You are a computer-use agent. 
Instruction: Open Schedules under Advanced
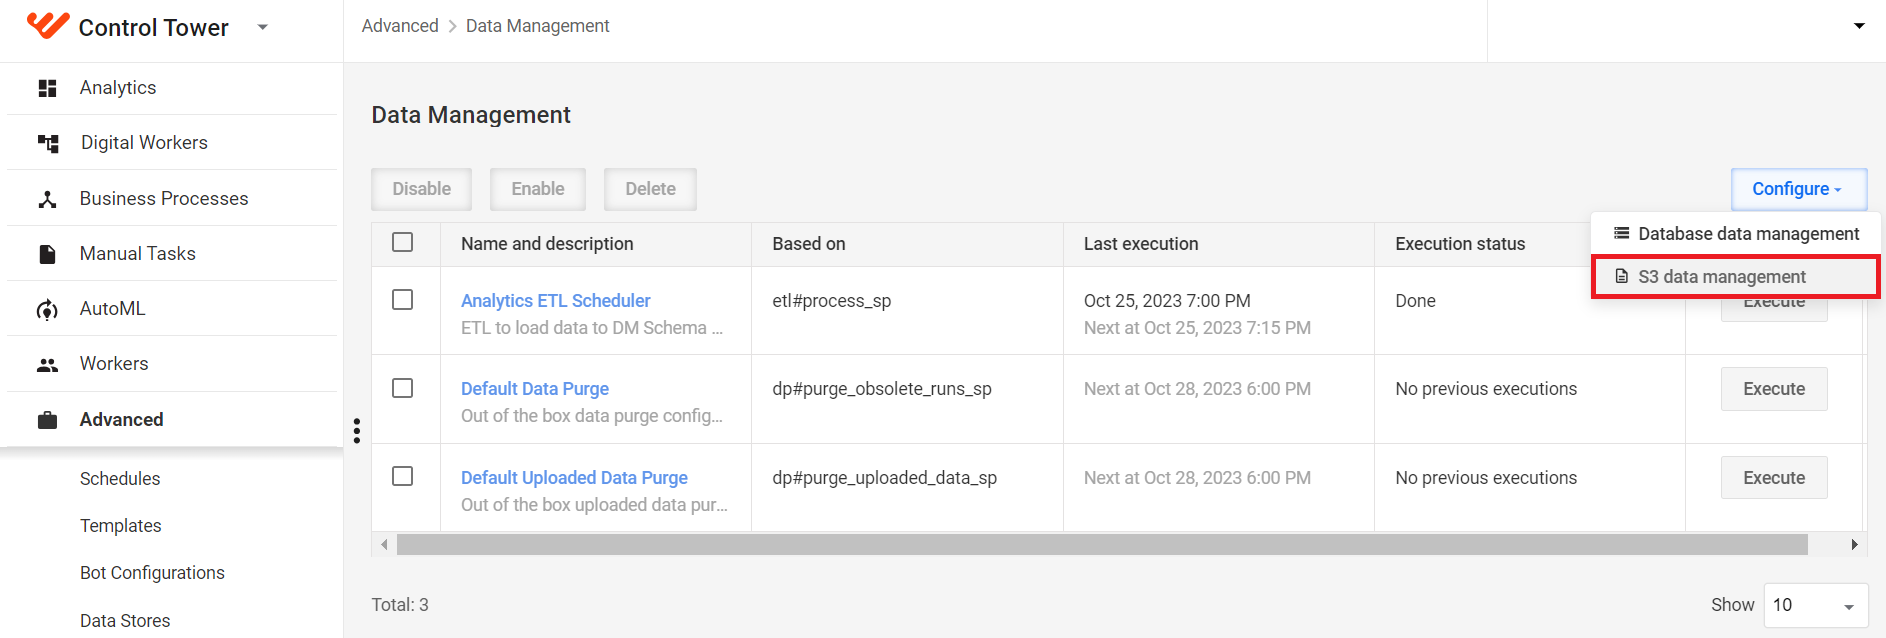coord(120,479)
